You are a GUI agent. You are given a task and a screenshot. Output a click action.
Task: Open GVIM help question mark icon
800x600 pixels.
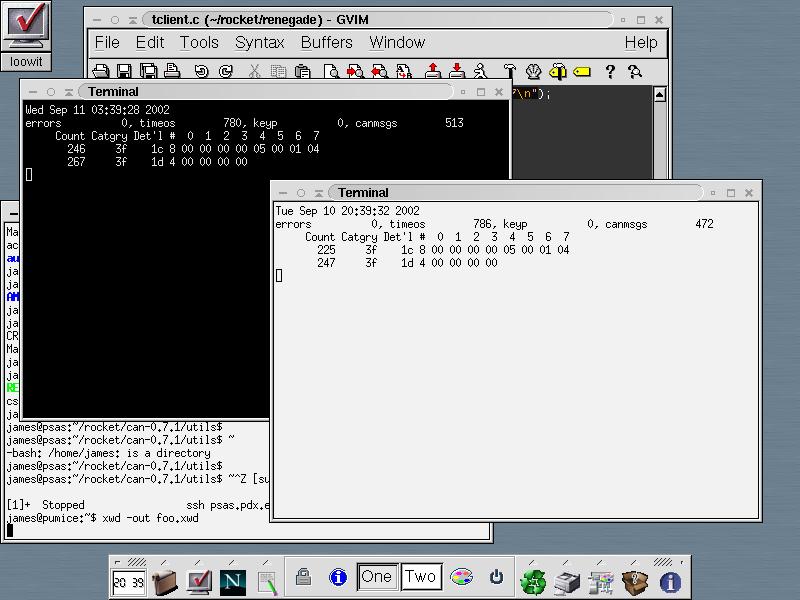point(610,71)
